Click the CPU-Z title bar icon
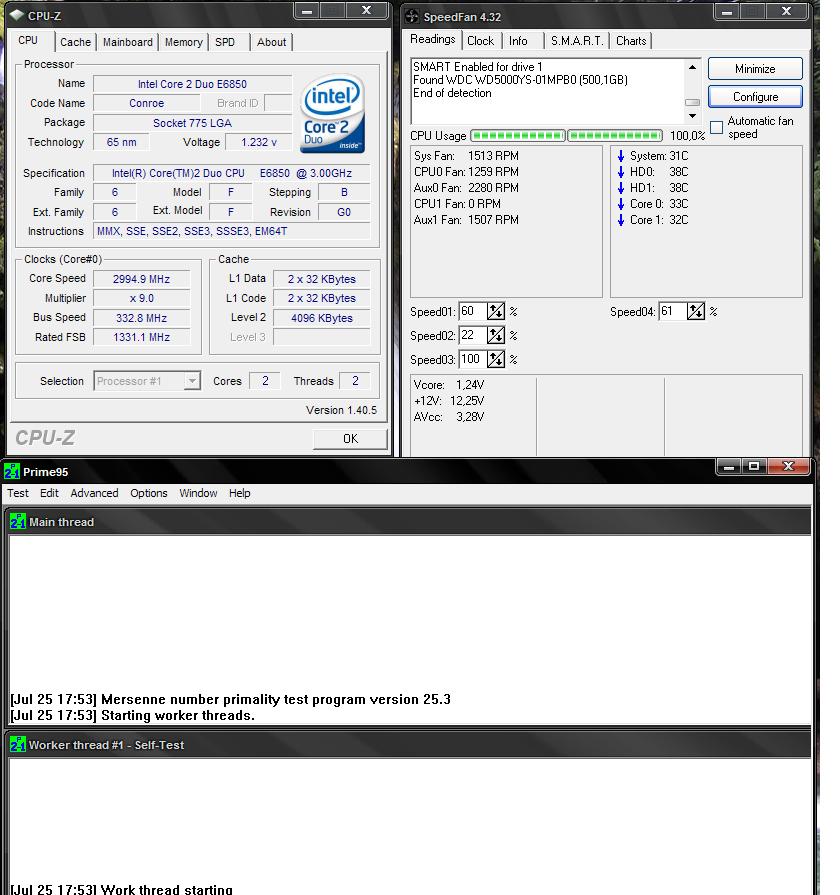This screenshot has height=895, width=840. click(x=17, y=15)
